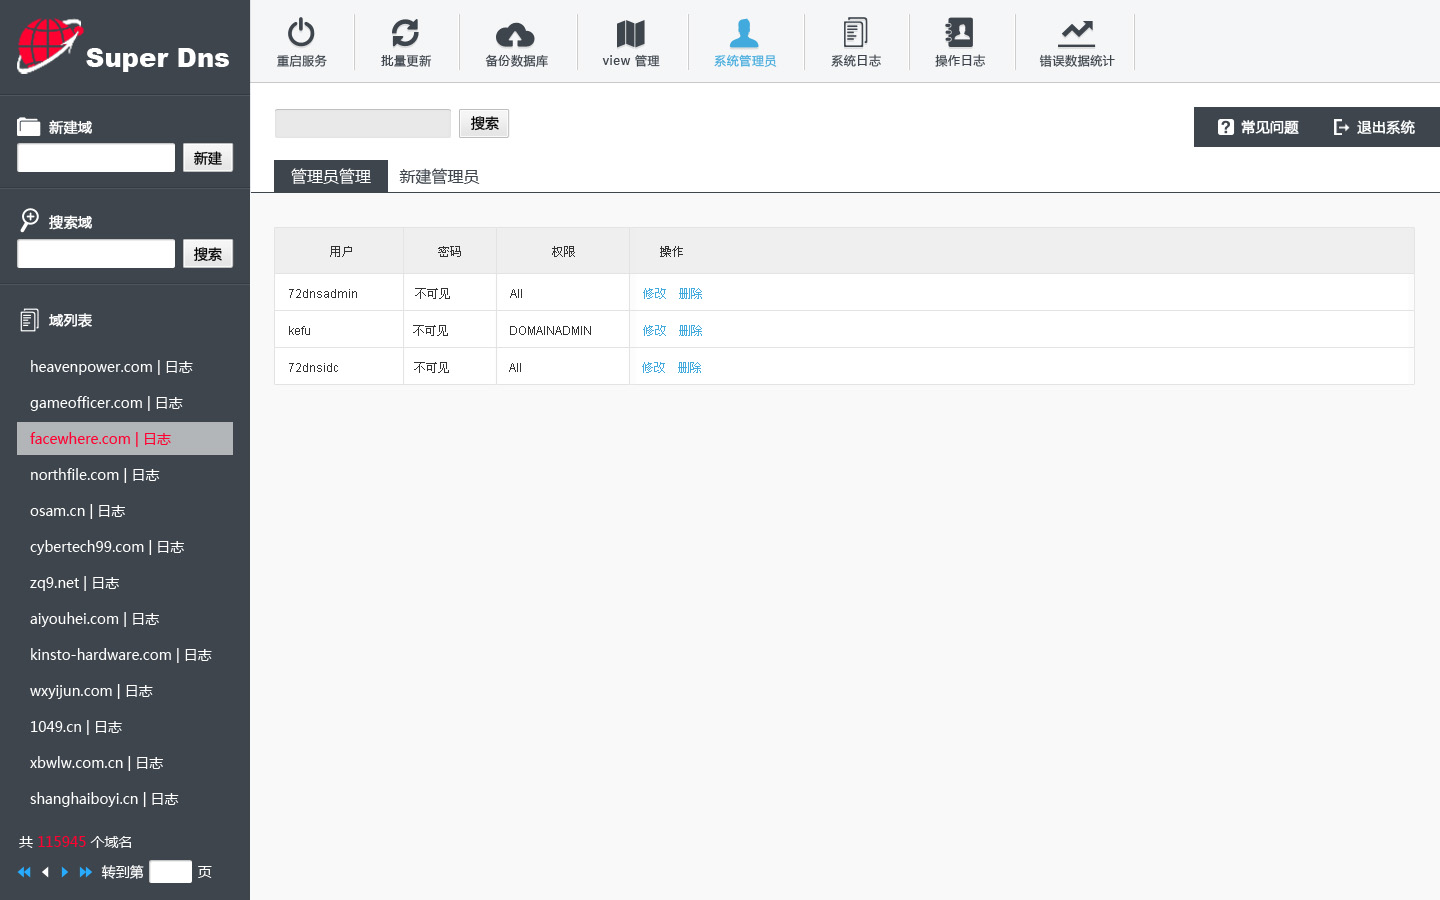
Task: Click 备份数据库 cloud upload icon
Action: 515,35
